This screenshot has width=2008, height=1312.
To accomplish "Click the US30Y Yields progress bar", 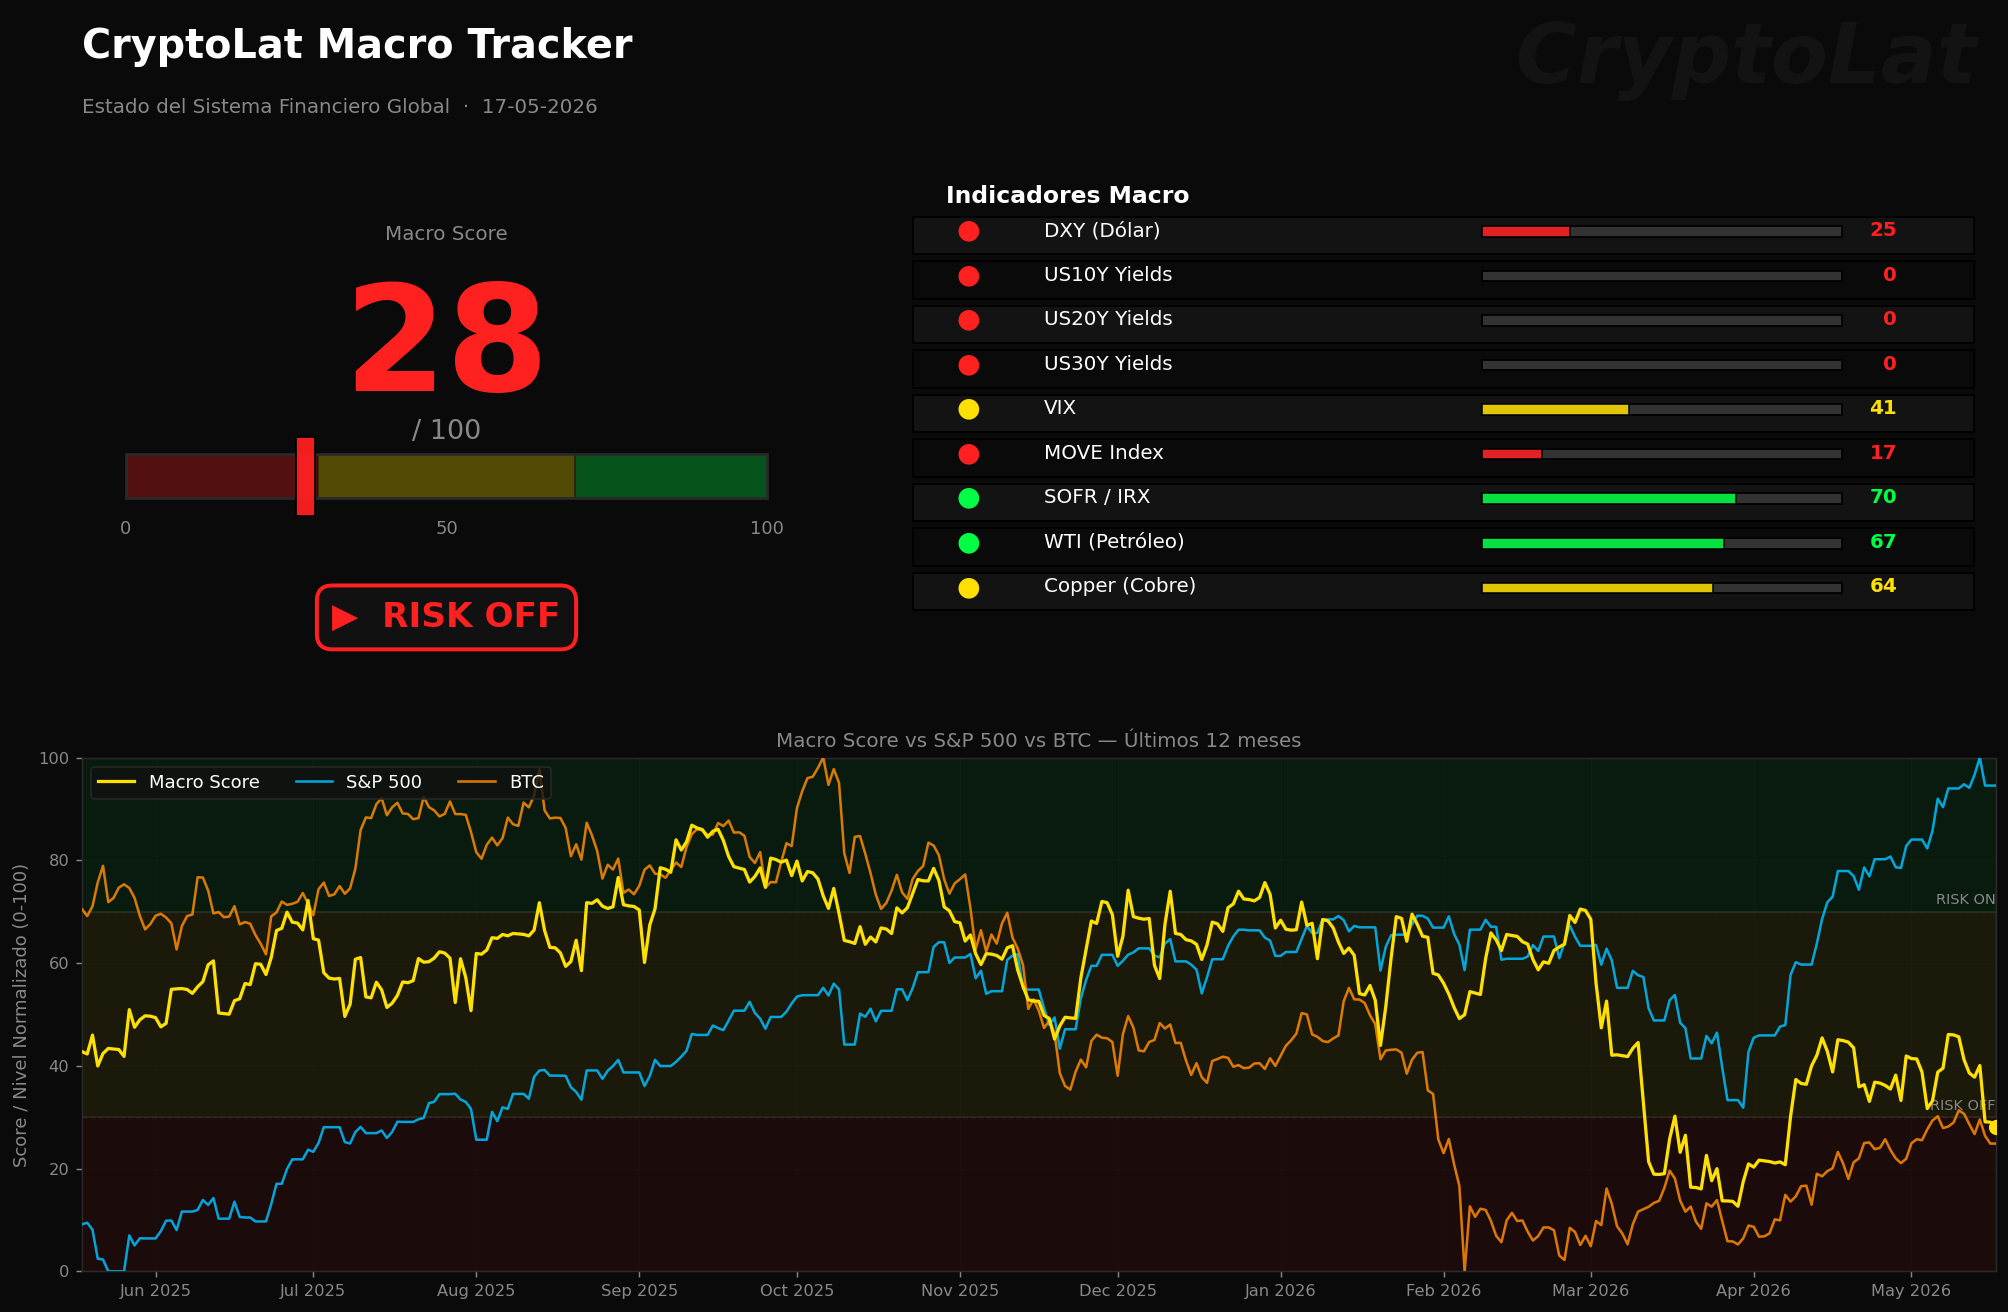I will [x=1661, y=365].
